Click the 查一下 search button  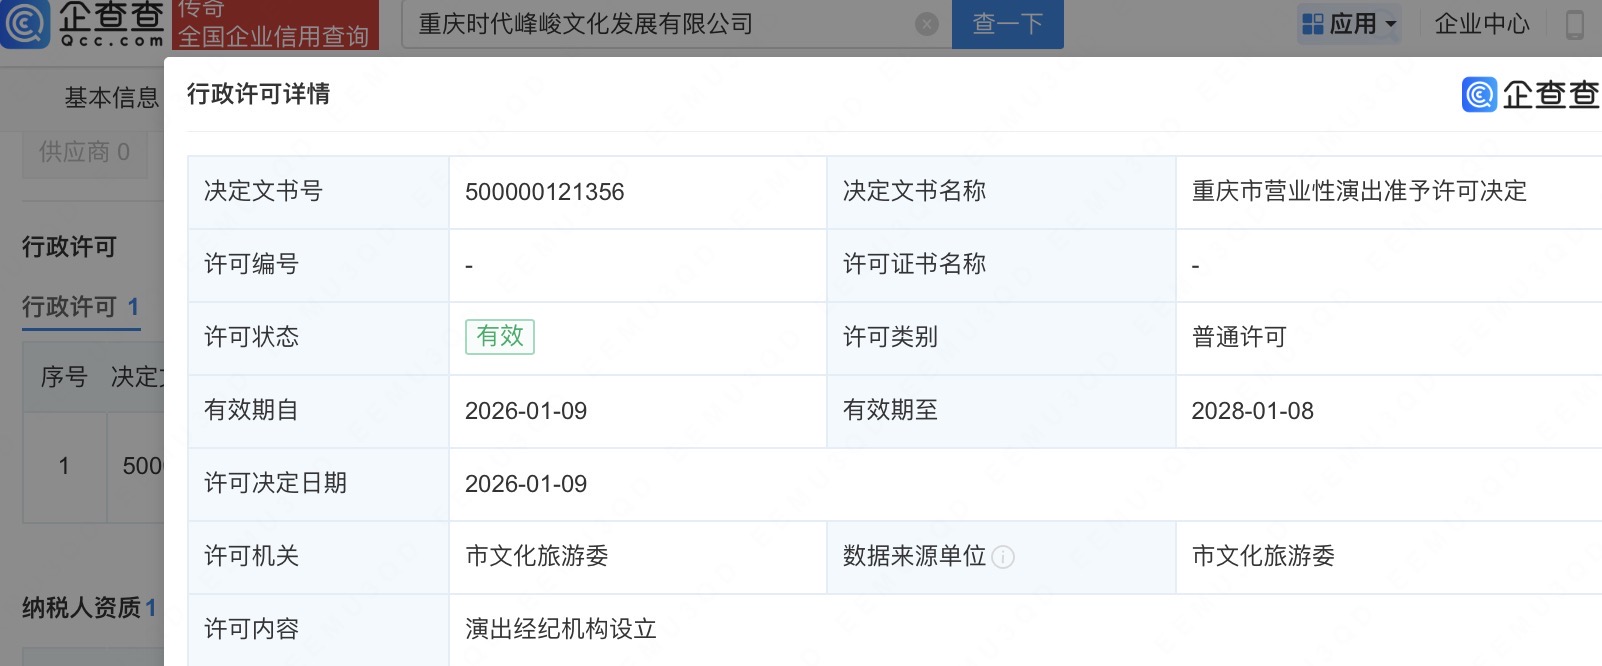[x=1008, y=24]
